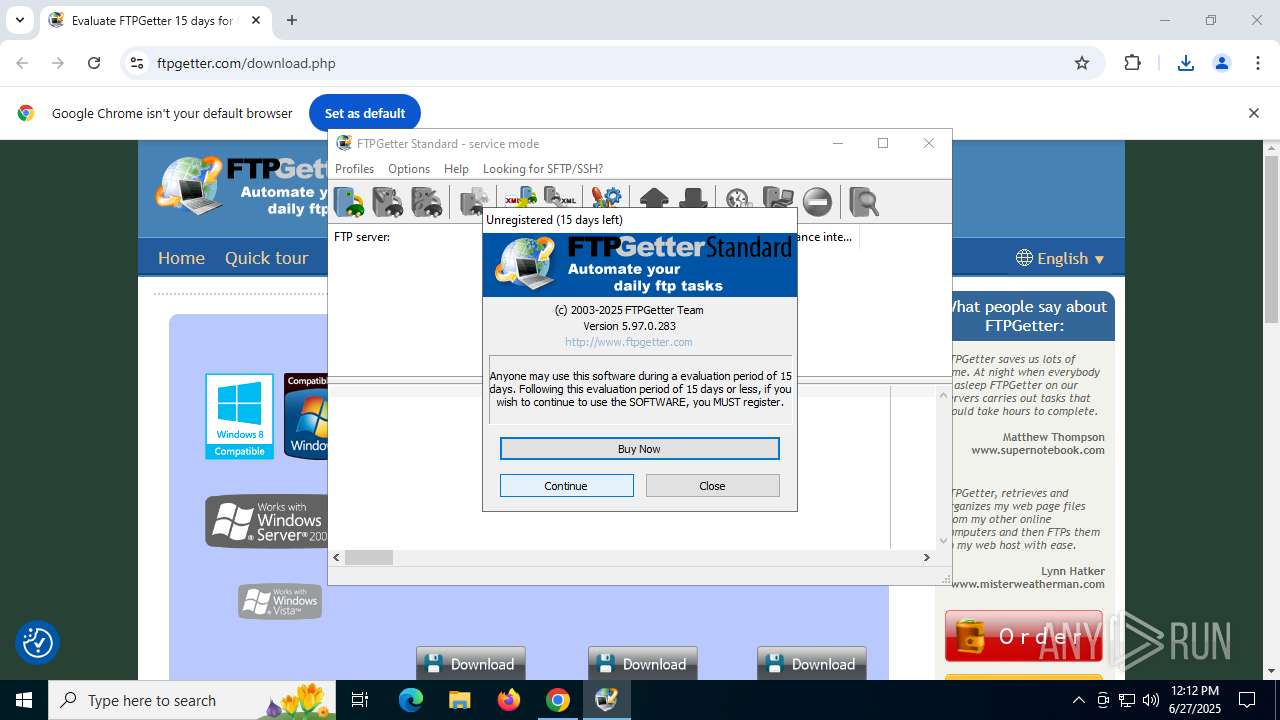Click the middle Download button on webpage

(642, 664)
